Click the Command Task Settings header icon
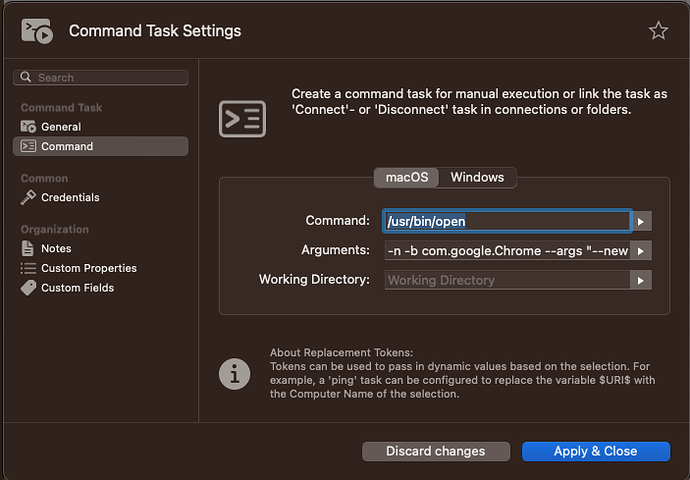This screenshot has width=690, height=480. (x=37, y=31)
